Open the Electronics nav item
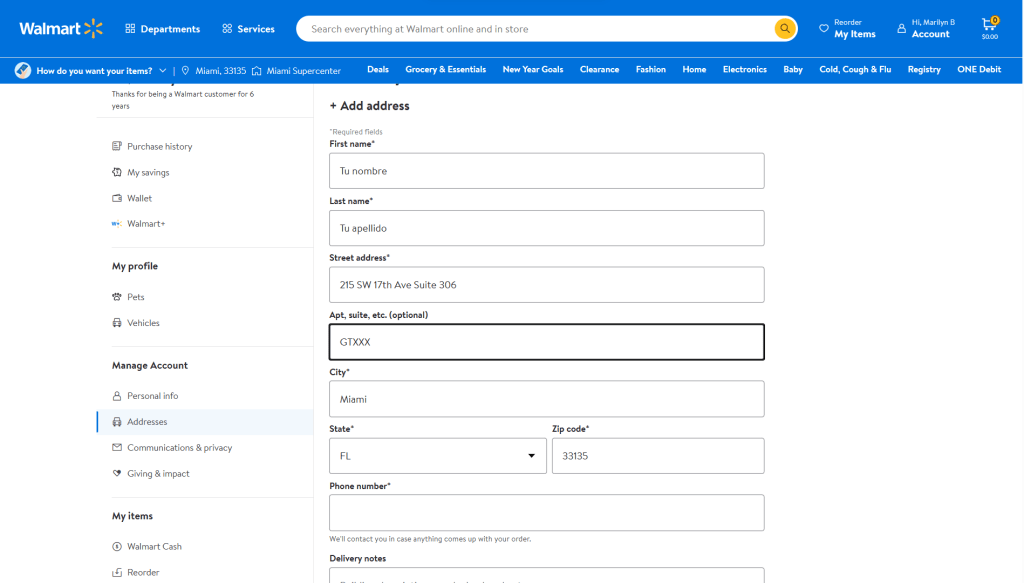The width and height of the screenshot is (1024, 583). click(x=744, y=69)
